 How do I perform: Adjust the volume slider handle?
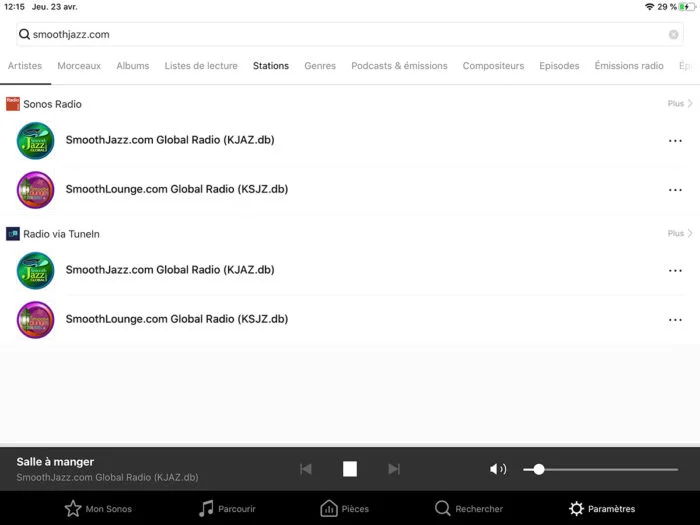pyautogui.click(x=539, y=469)
